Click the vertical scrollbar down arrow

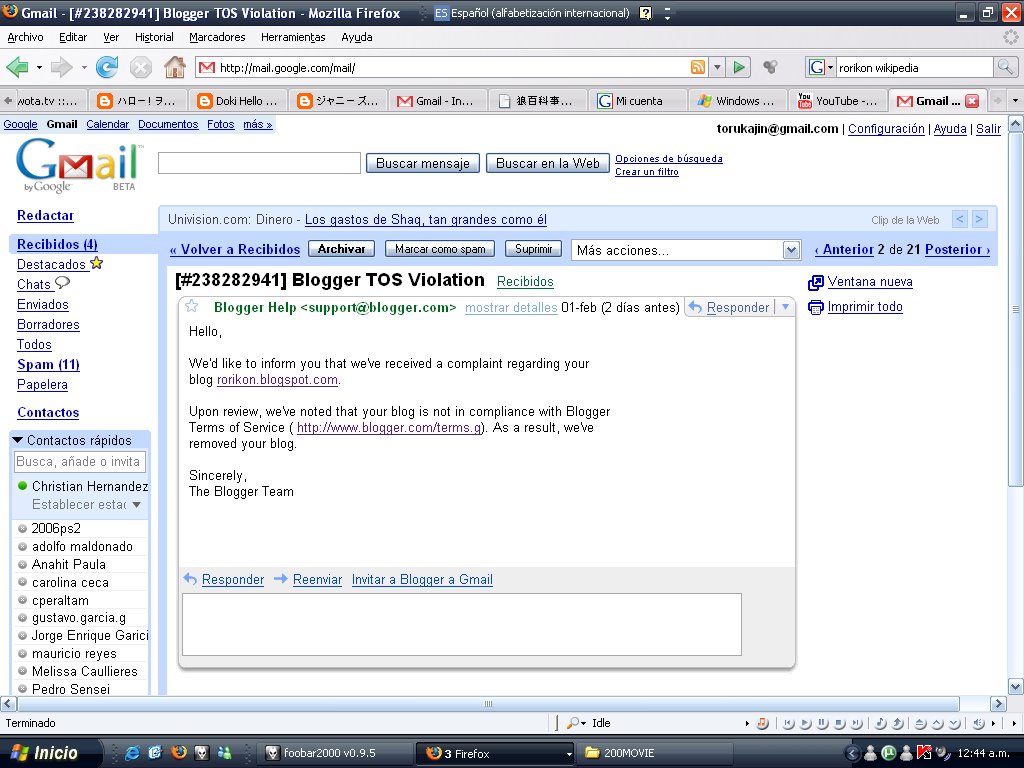[x=1016, y=686]
